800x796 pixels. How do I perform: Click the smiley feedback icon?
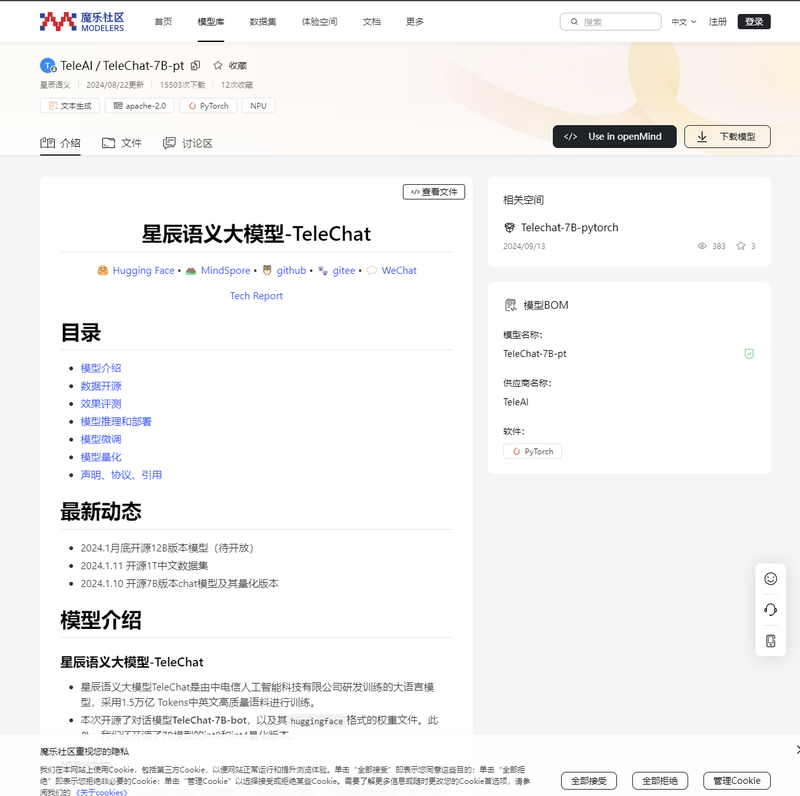point(770,578)
